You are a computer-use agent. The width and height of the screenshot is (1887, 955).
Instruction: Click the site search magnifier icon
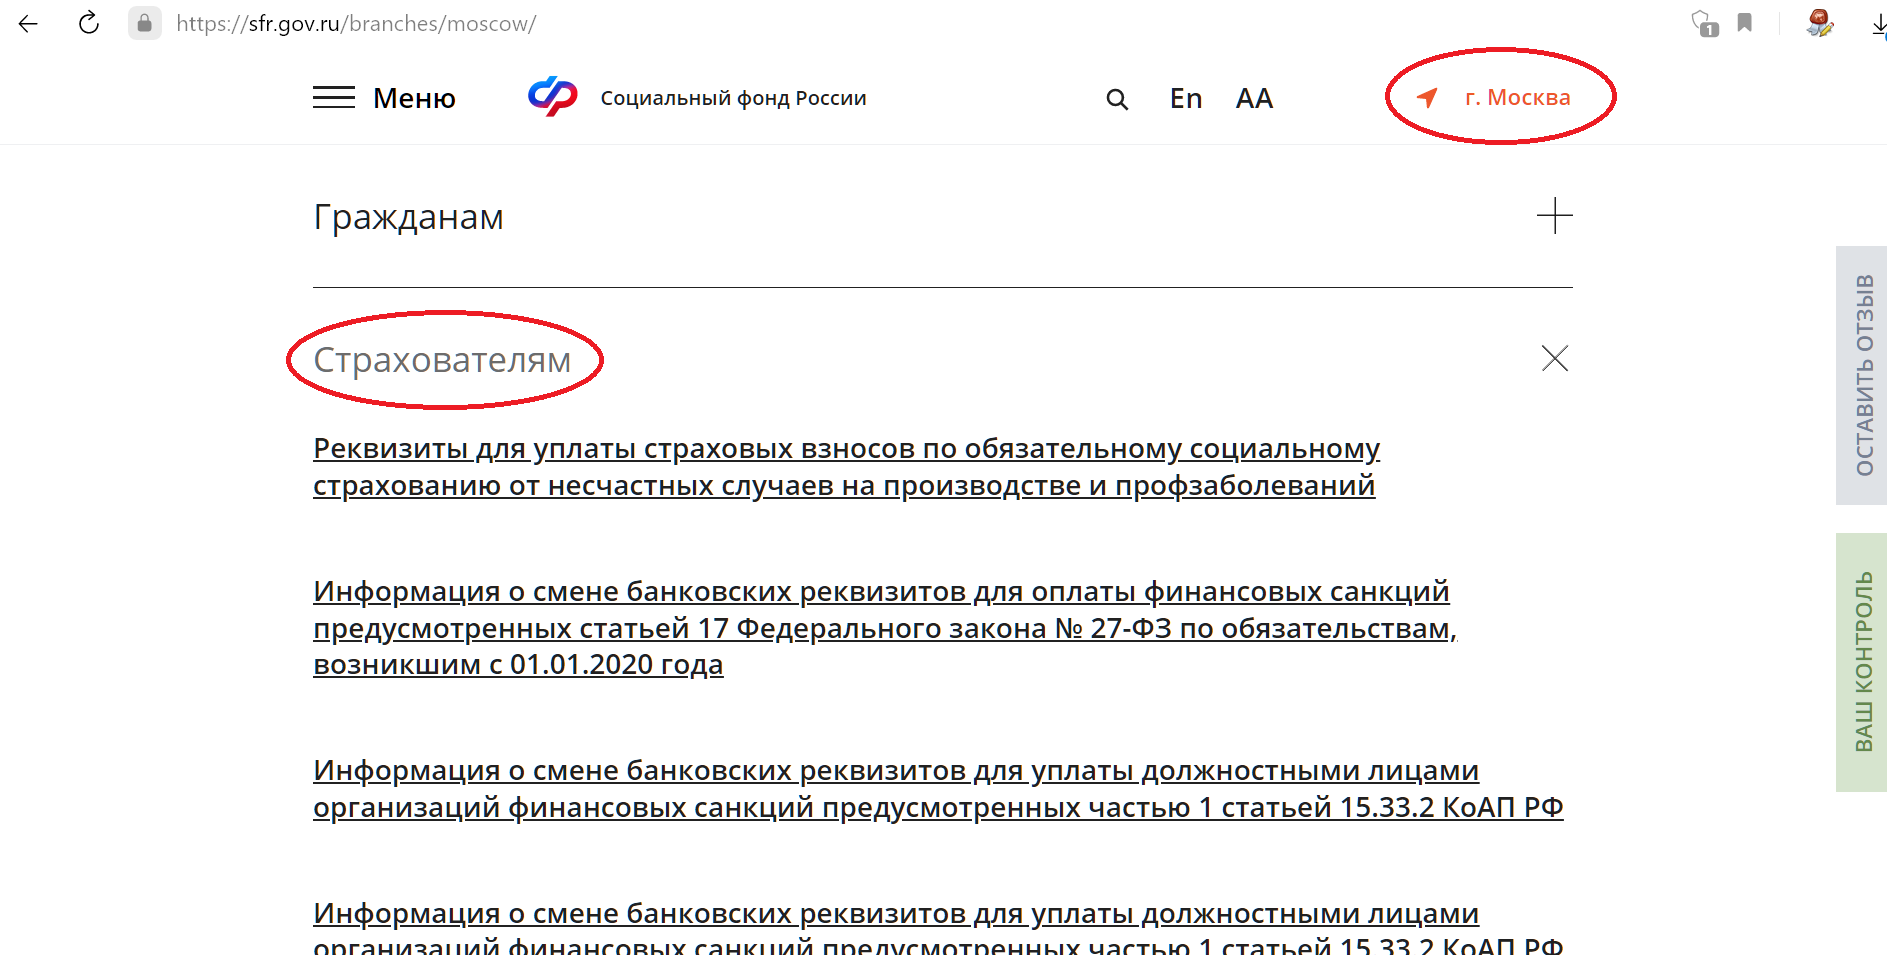tap(1117, 99)
